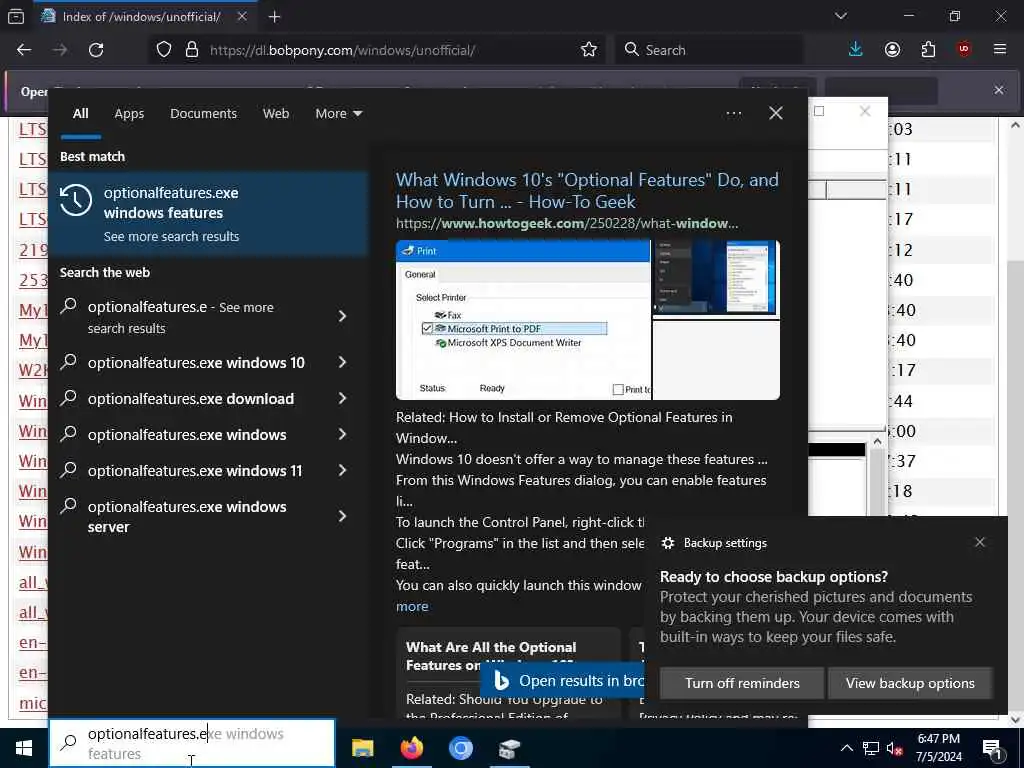Screen dimensions: 1024x768
Task: Close the Index of /windows/unofficial/ tab
Action: [242, 17]
